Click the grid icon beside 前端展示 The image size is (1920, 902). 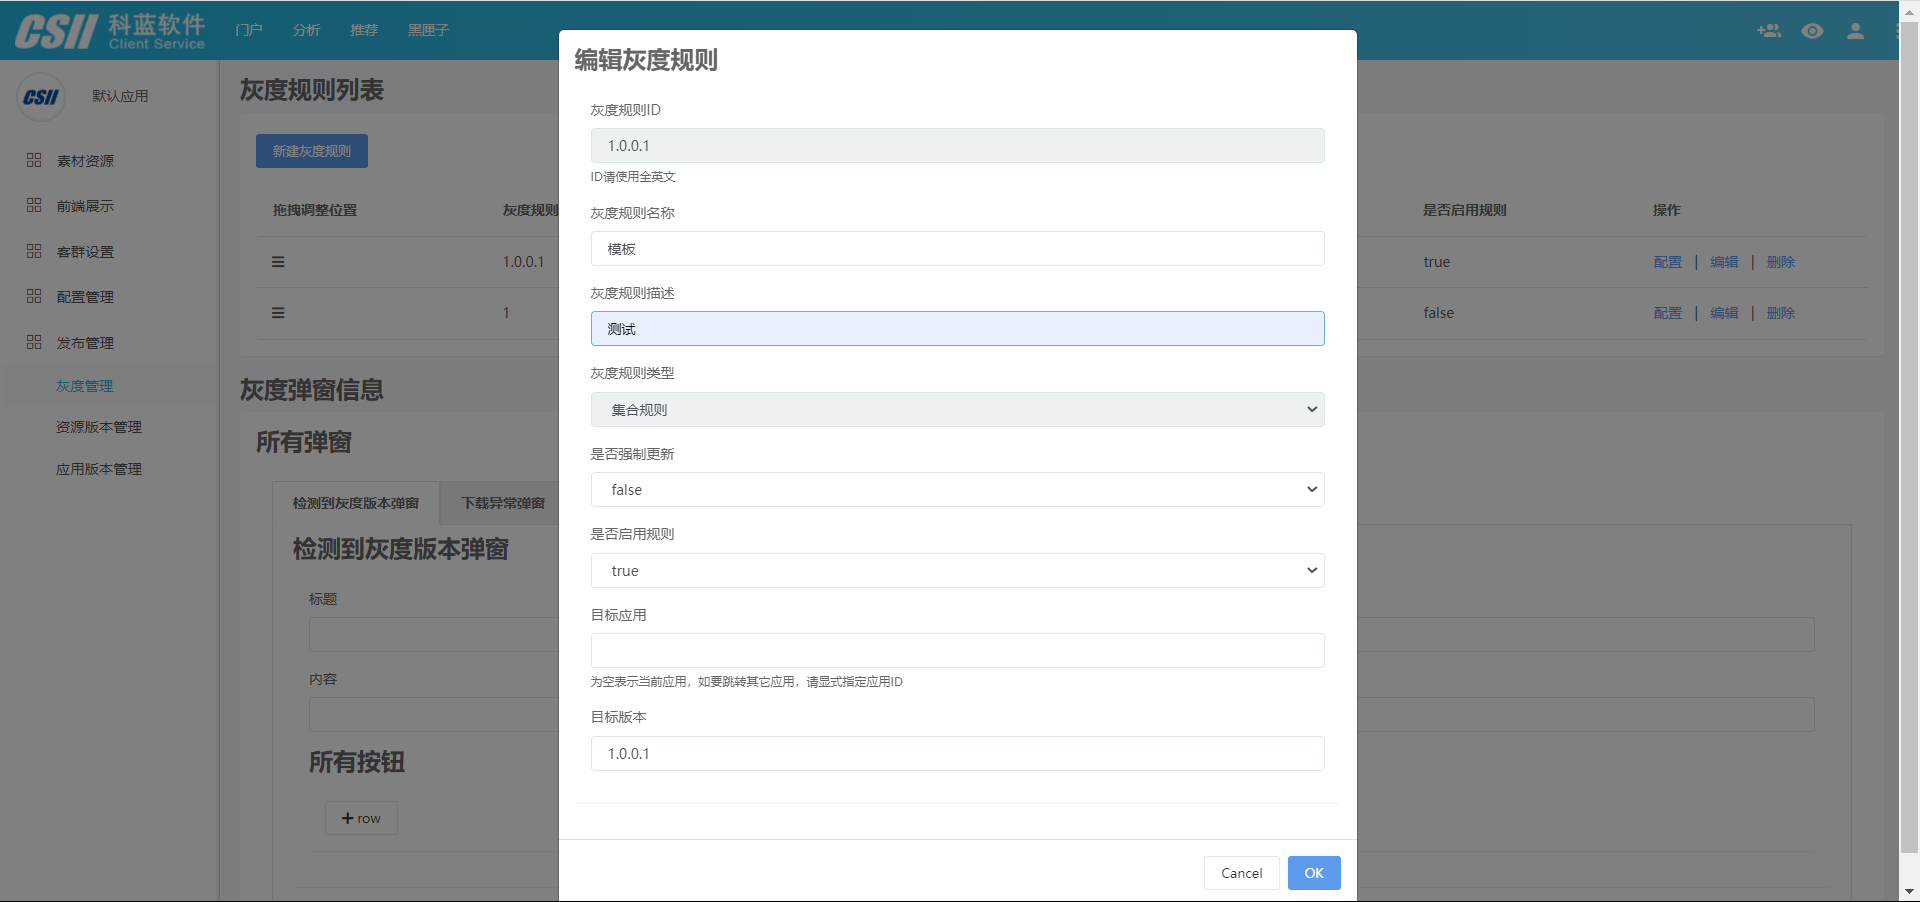(x=34, y=205)
